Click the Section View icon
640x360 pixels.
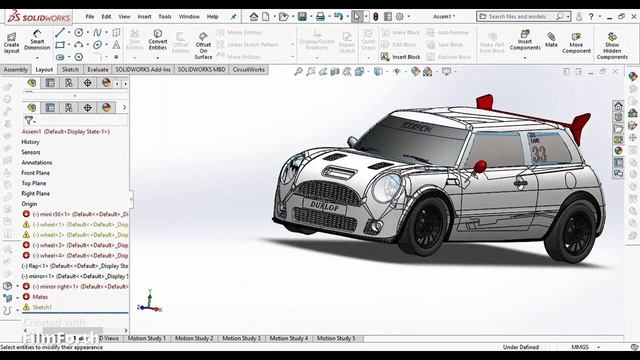point(335,72)
